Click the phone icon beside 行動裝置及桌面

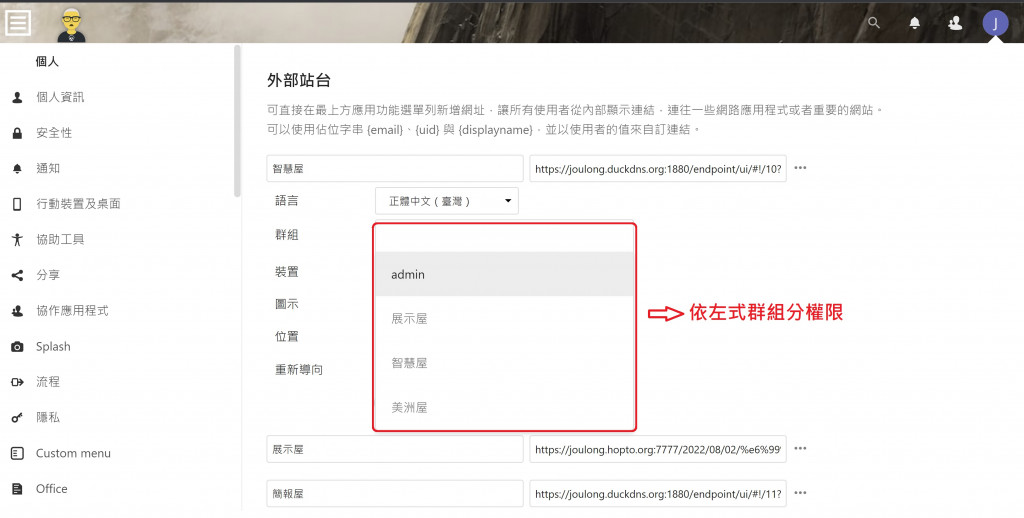tap(18, 204)
